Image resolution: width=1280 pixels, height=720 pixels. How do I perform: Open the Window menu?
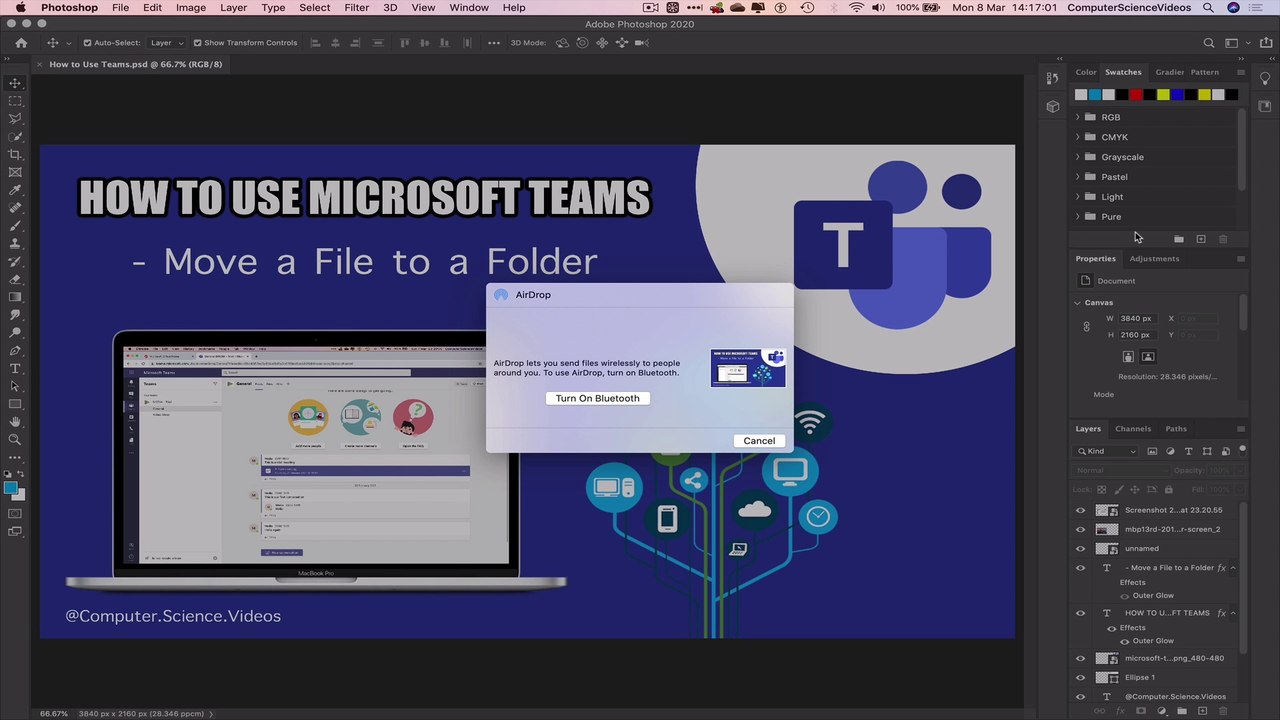click(x=469, y=7)
